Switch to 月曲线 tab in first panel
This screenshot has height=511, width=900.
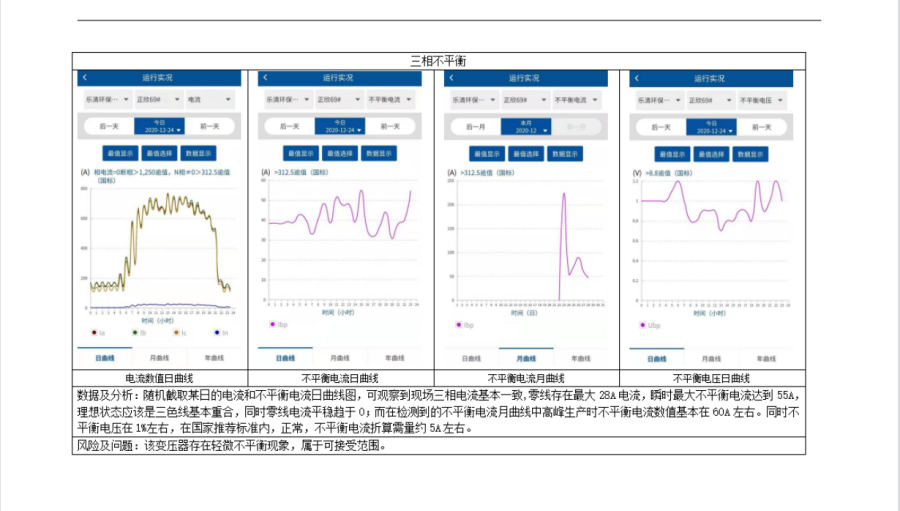[159, 358]
